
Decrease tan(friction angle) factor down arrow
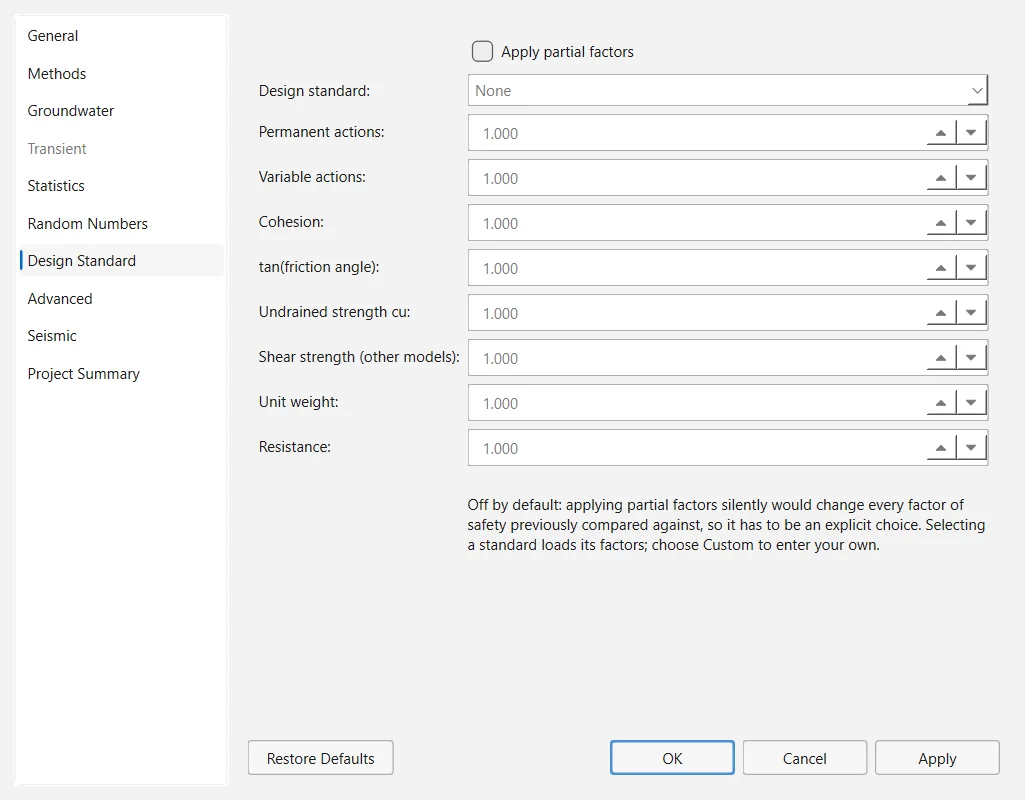point(971,268)
